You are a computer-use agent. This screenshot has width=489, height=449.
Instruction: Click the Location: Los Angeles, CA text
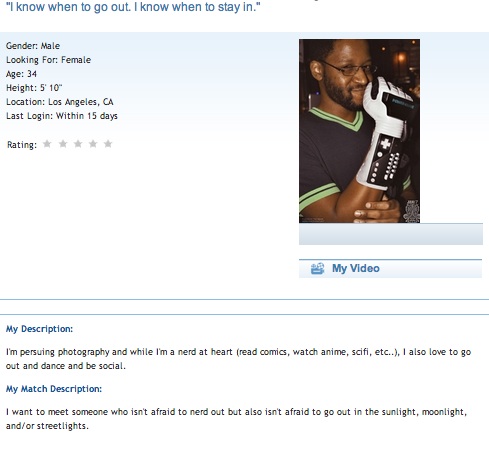tap(60, 102)
